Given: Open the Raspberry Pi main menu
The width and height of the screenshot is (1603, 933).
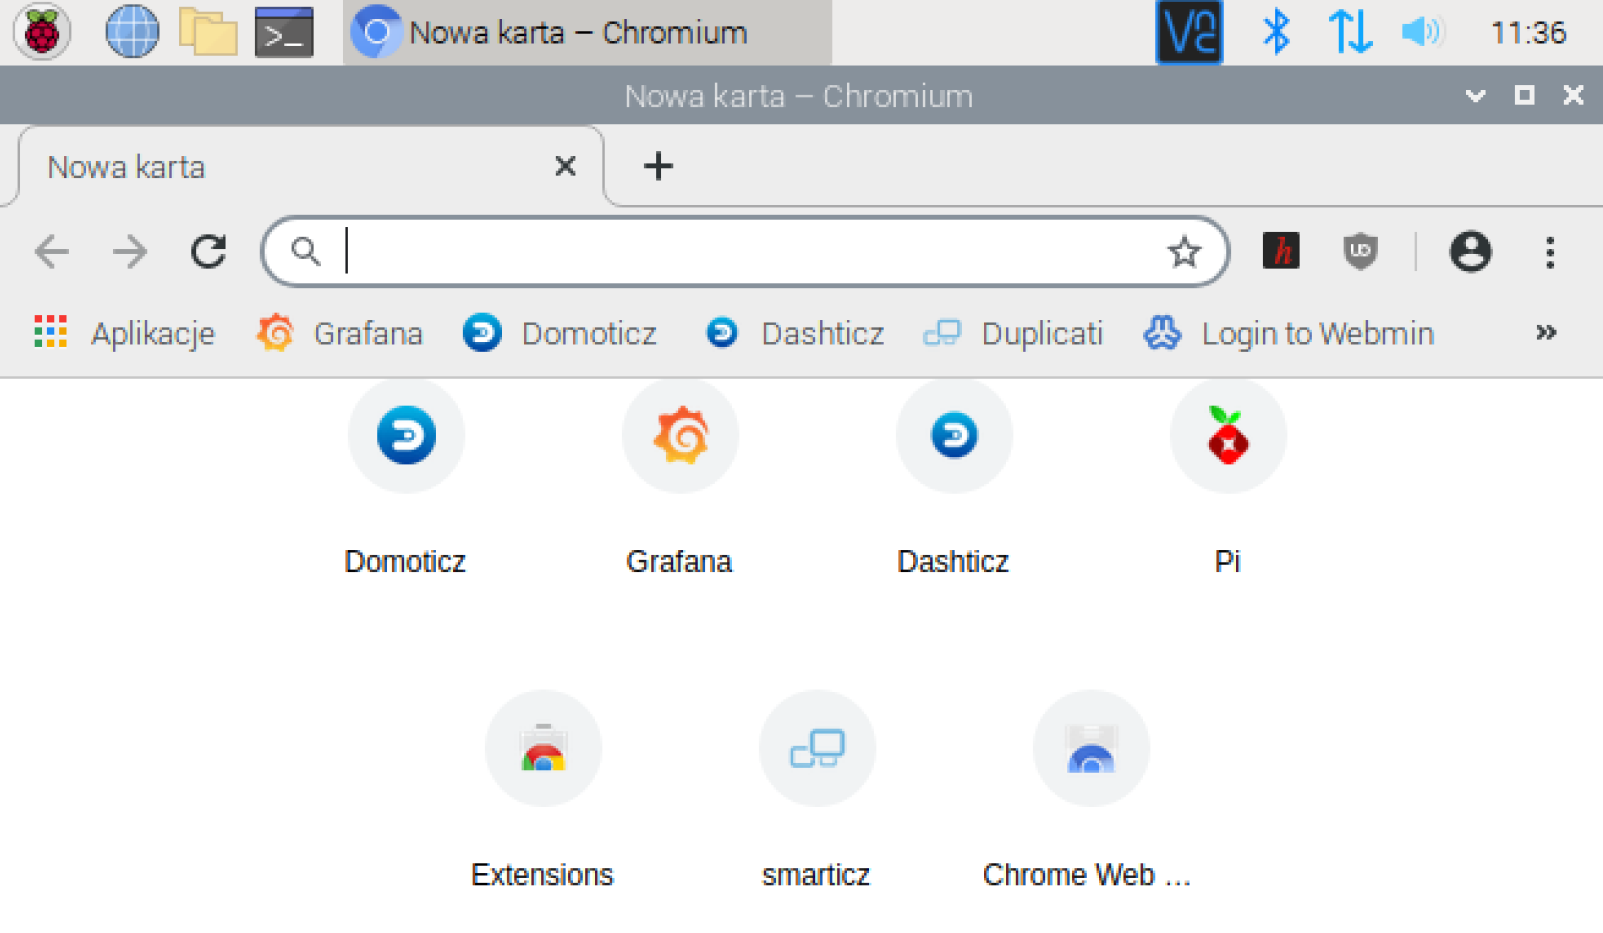Looking at the screenshot, I should pyautogui.click(x=42, y=32).
